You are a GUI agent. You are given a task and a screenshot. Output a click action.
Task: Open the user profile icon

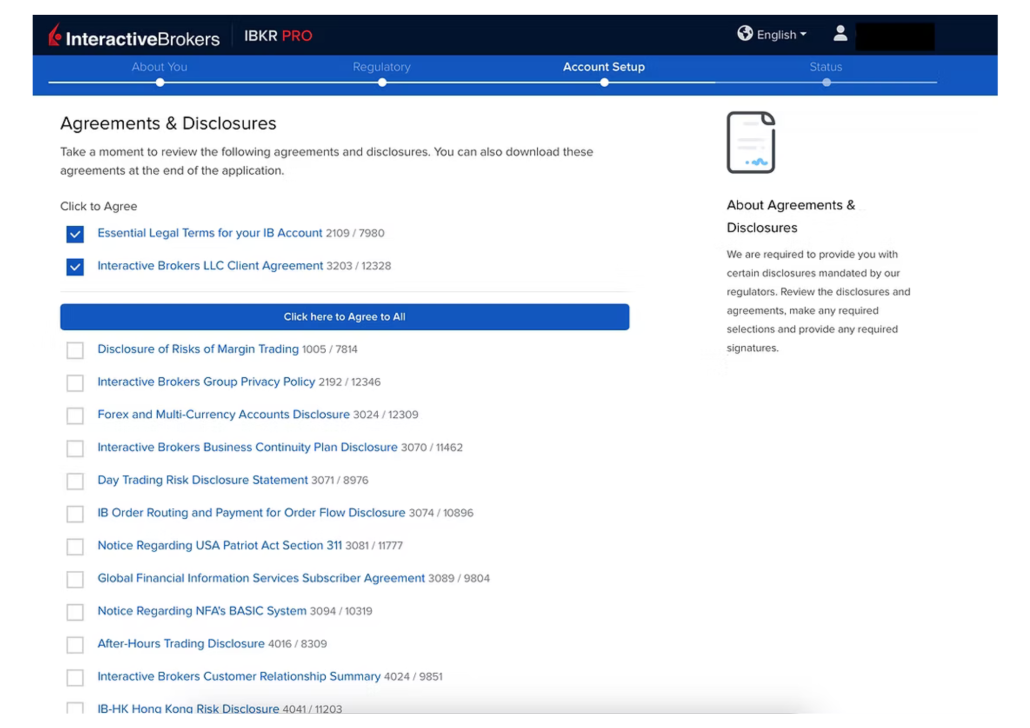point(840,34)
